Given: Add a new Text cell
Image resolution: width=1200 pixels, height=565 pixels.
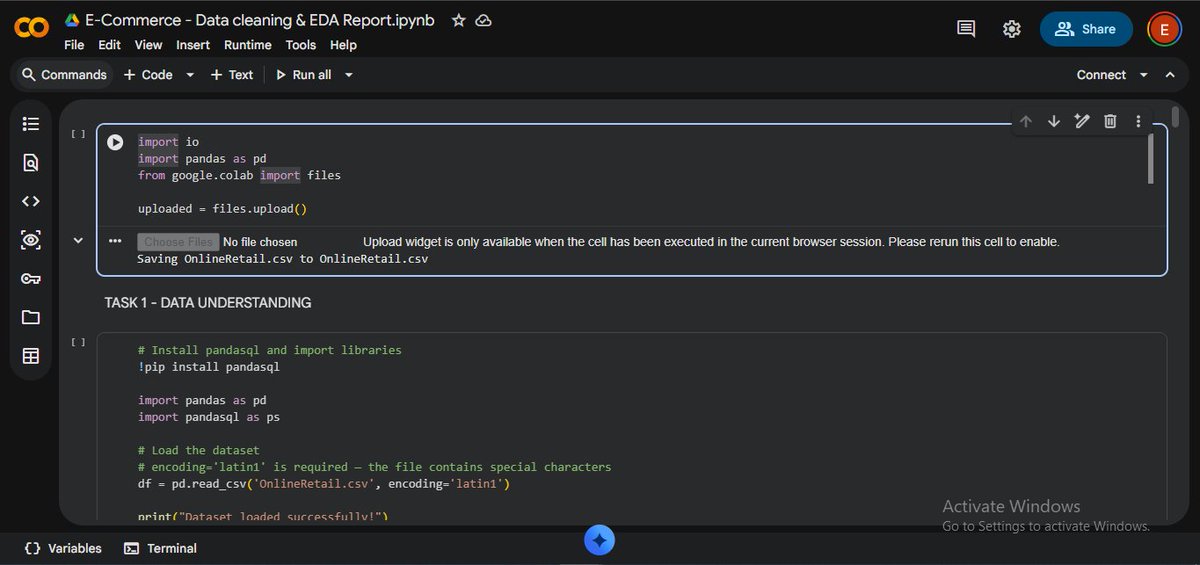Looking at the screenshot, I should (232, 75).
